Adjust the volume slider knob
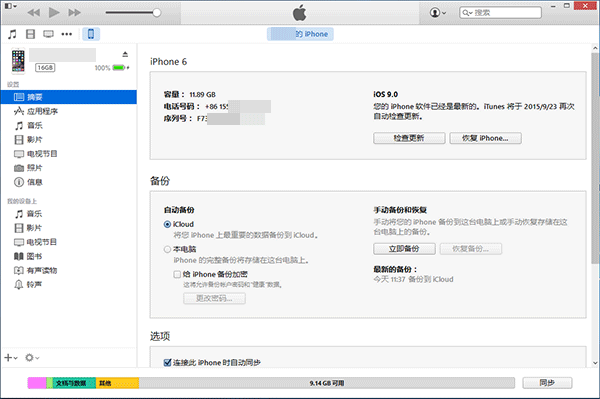Viewport: 600px width, 399px height. click(x=157, y=13)
